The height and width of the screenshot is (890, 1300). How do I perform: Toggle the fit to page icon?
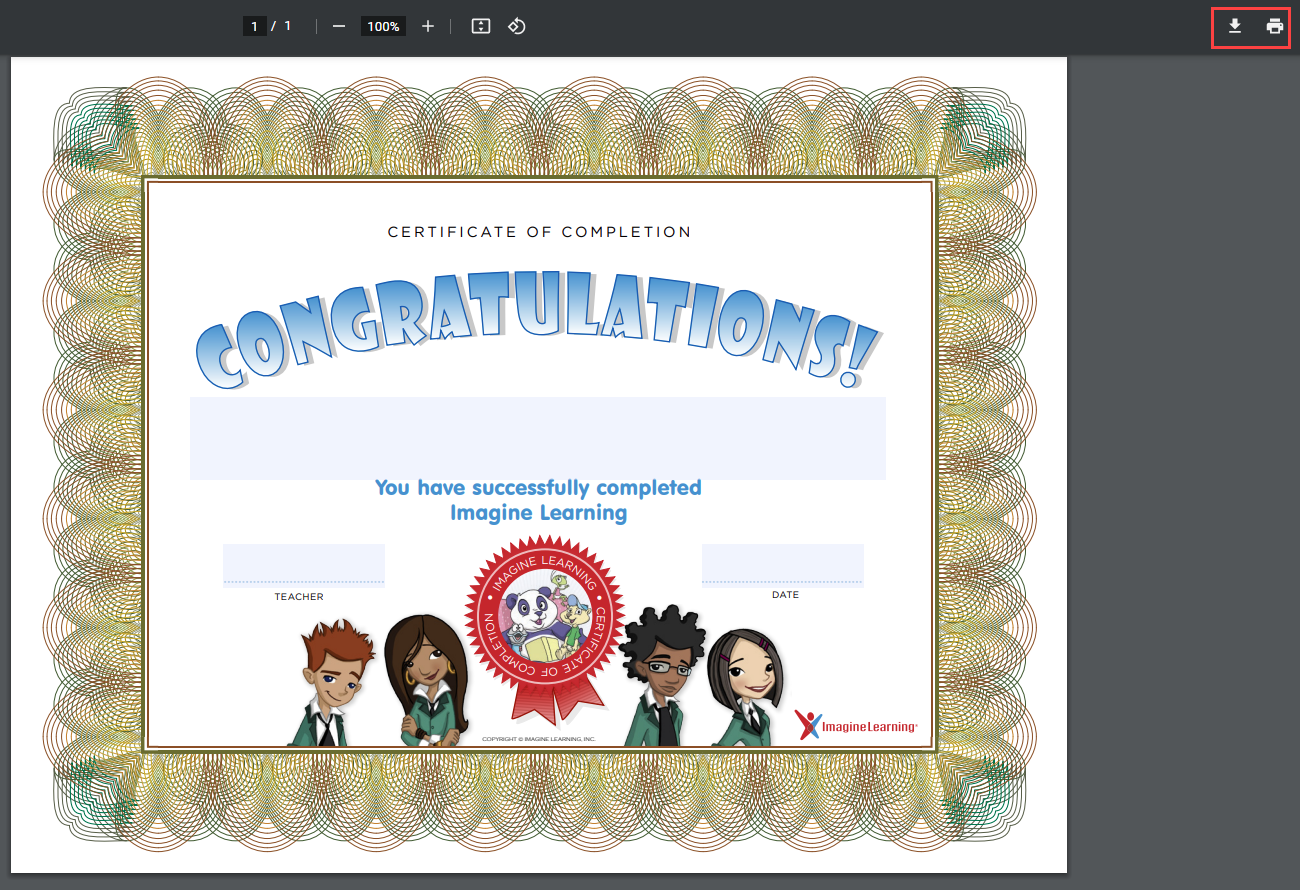point(481,26)
